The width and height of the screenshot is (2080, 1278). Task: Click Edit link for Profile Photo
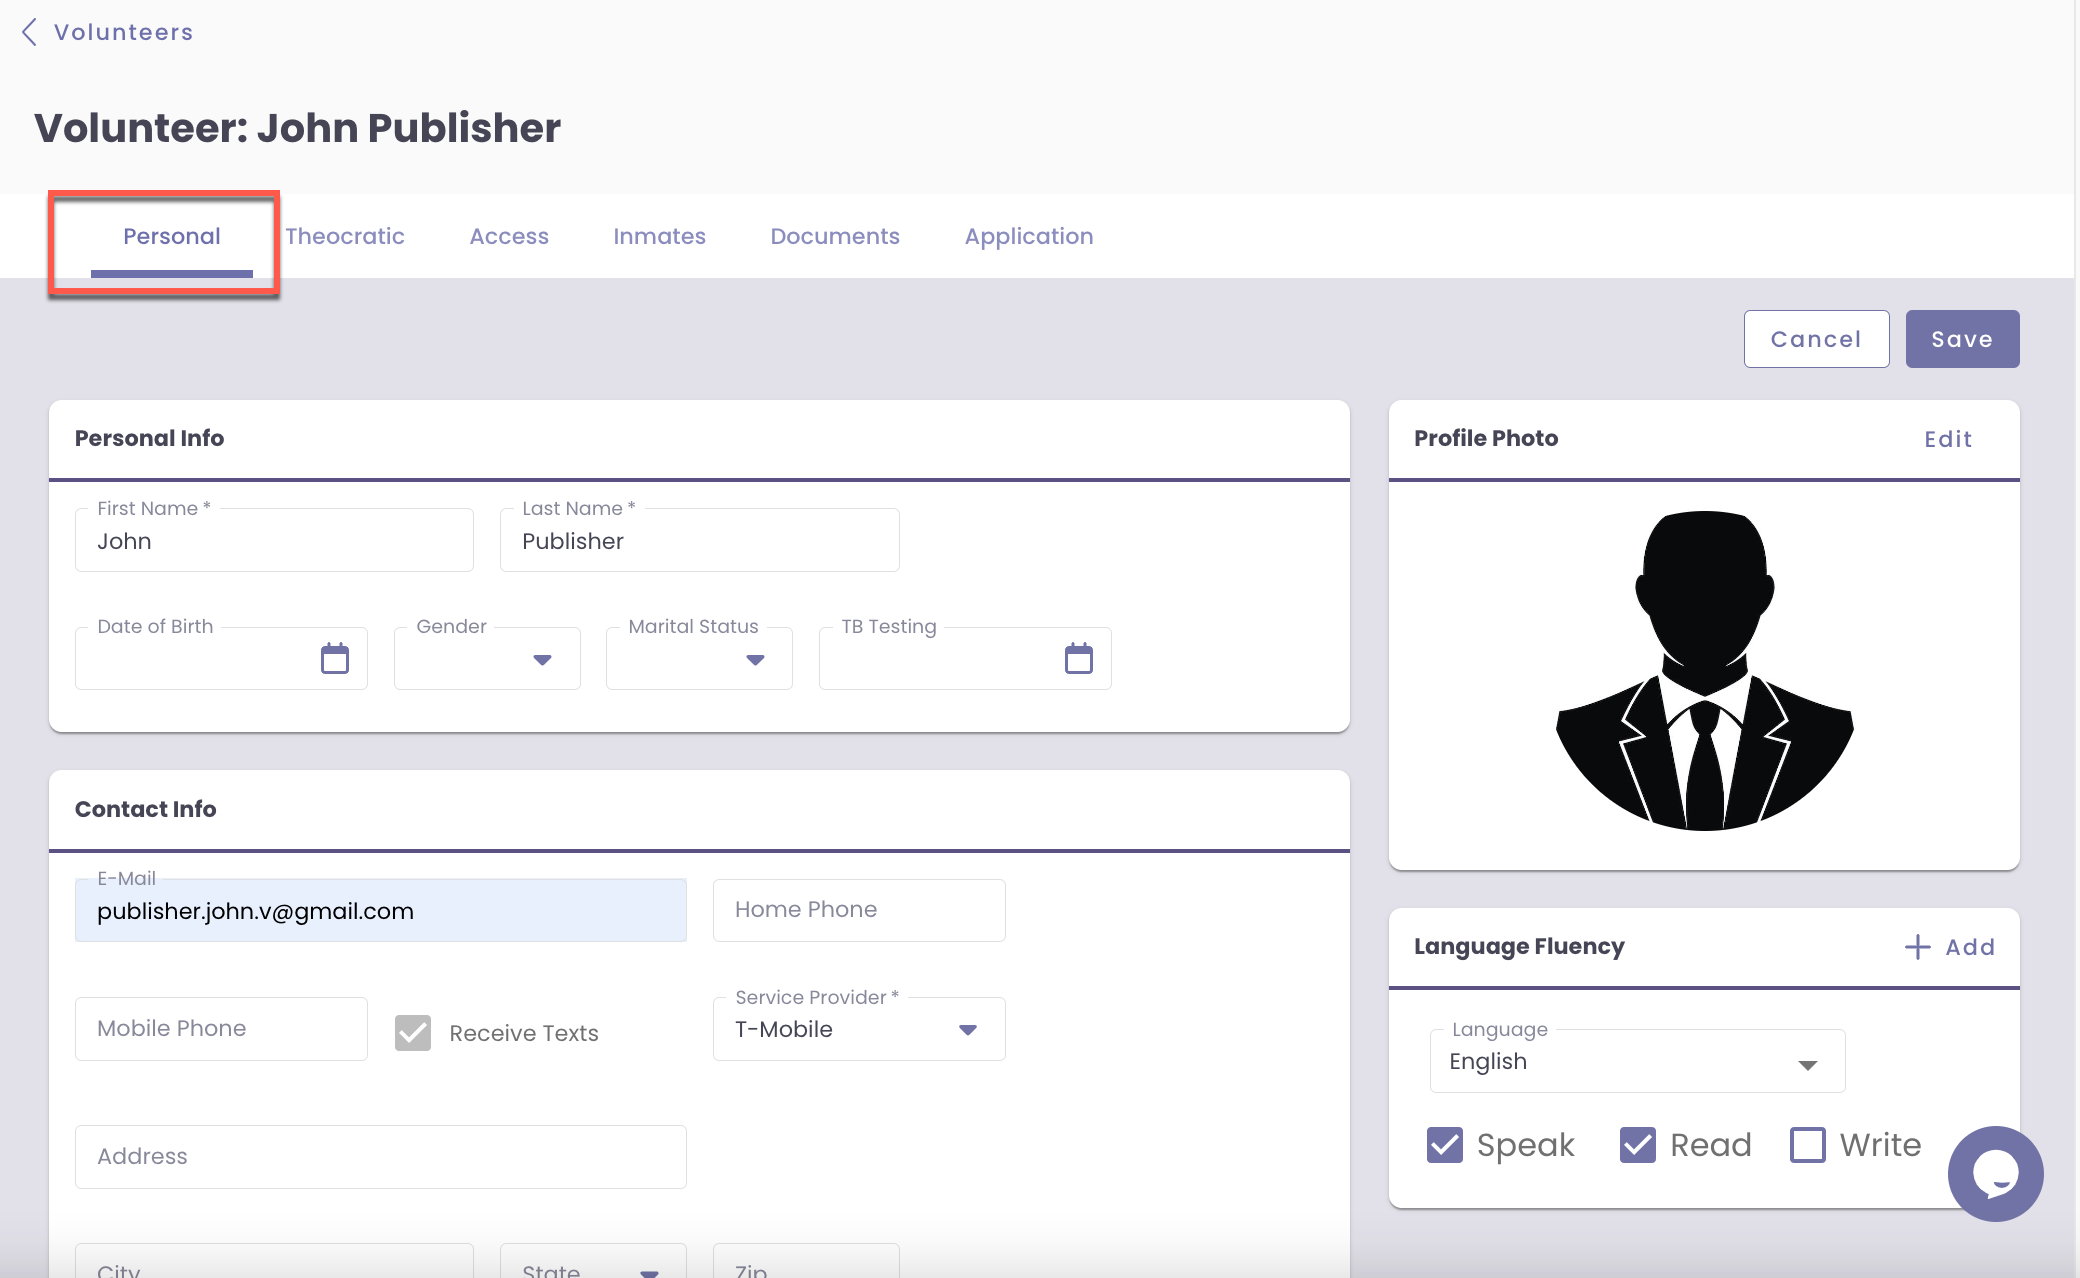click(x=1947, y=439)
